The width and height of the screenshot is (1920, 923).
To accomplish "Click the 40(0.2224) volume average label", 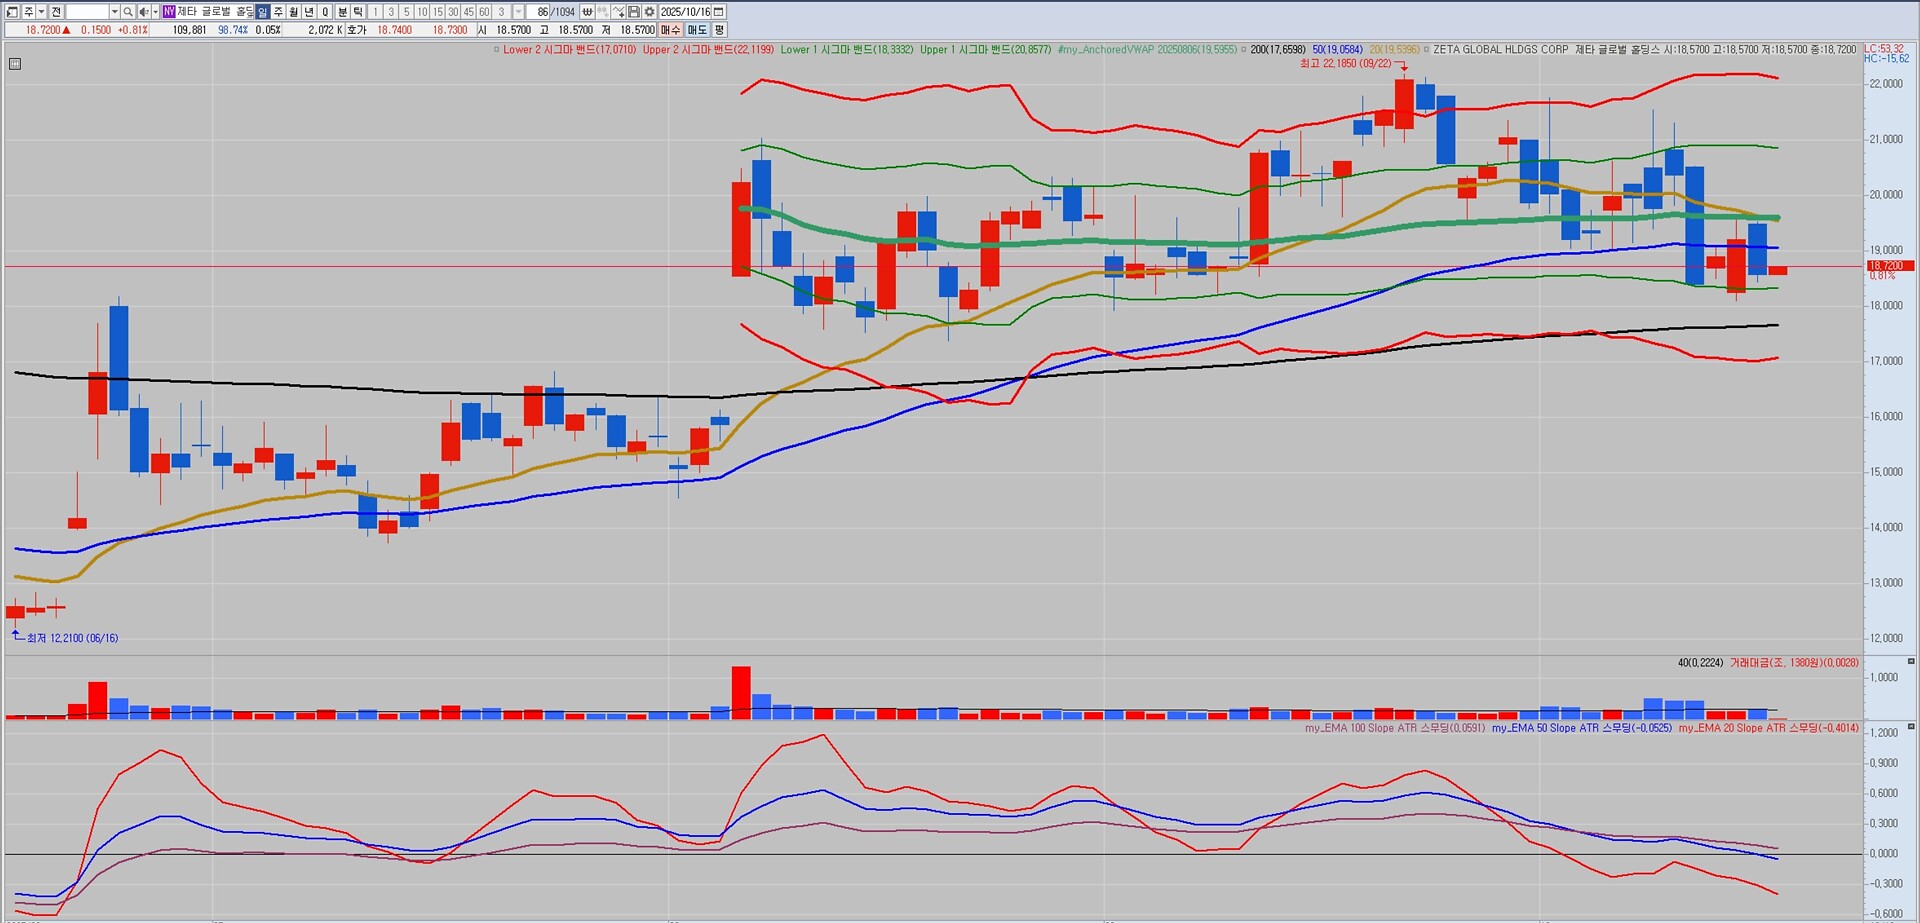I will point(1700,663).
